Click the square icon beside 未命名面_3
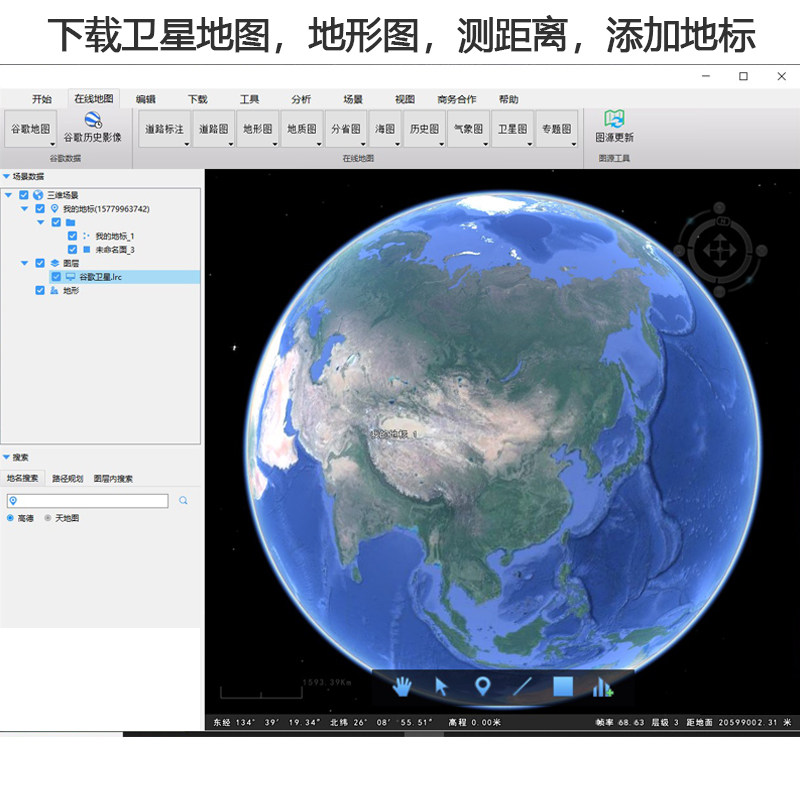 click(x=86, y=249)
